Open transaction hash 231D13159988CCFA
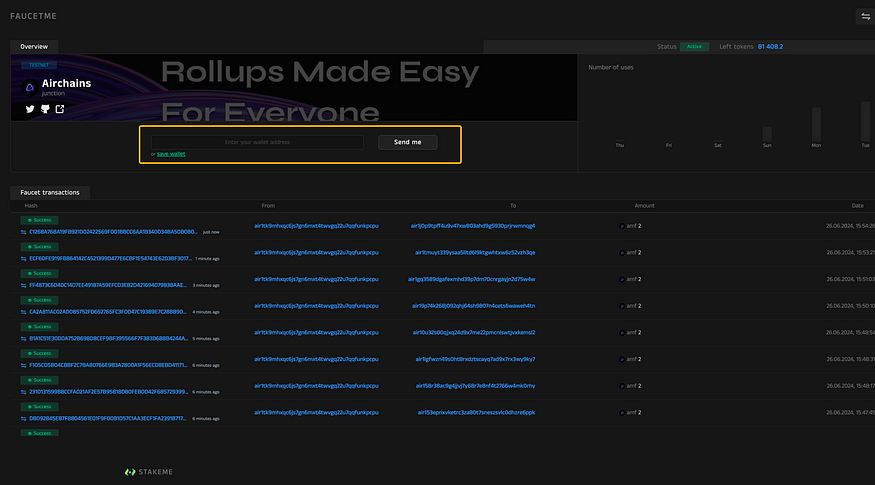The image size is (875, 485). tap(108, 392)
